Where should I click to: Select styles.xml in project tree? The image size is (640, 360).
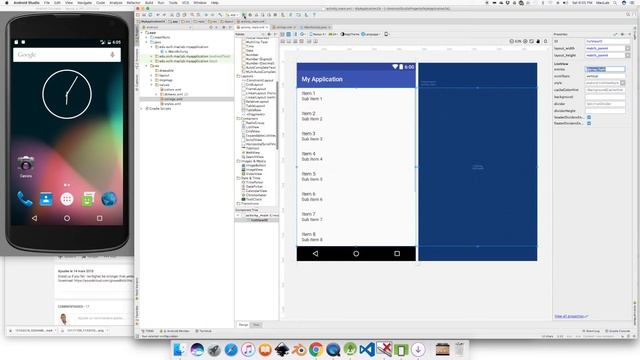tap(172, 104)
